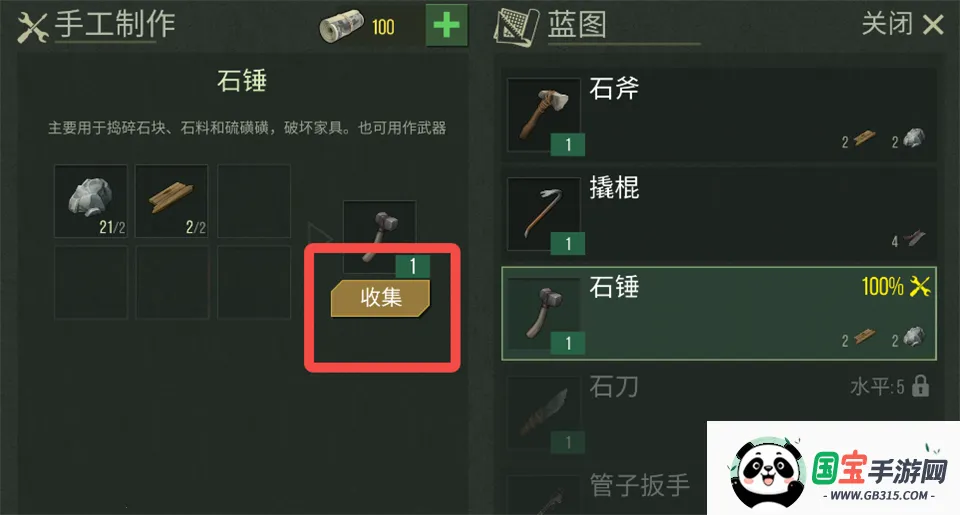Select the 撬棍 blueprint row
The height and width of the screenshot is (515, 960).
[x=719, y=214]
